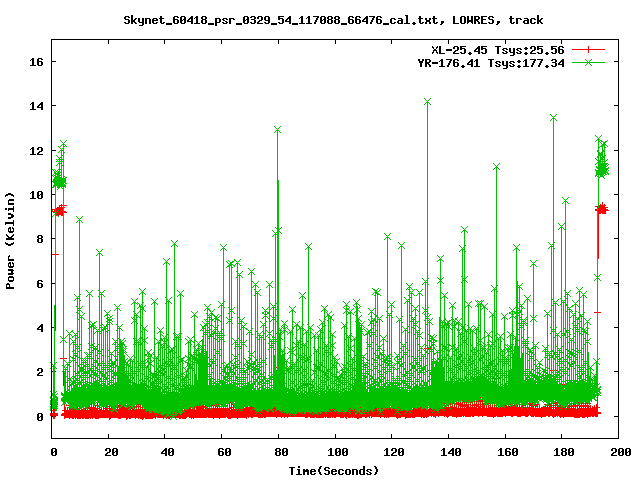Click the y-axis tick label 2
Viewport: 640px width, 480px height.
(x=40, y=372)
